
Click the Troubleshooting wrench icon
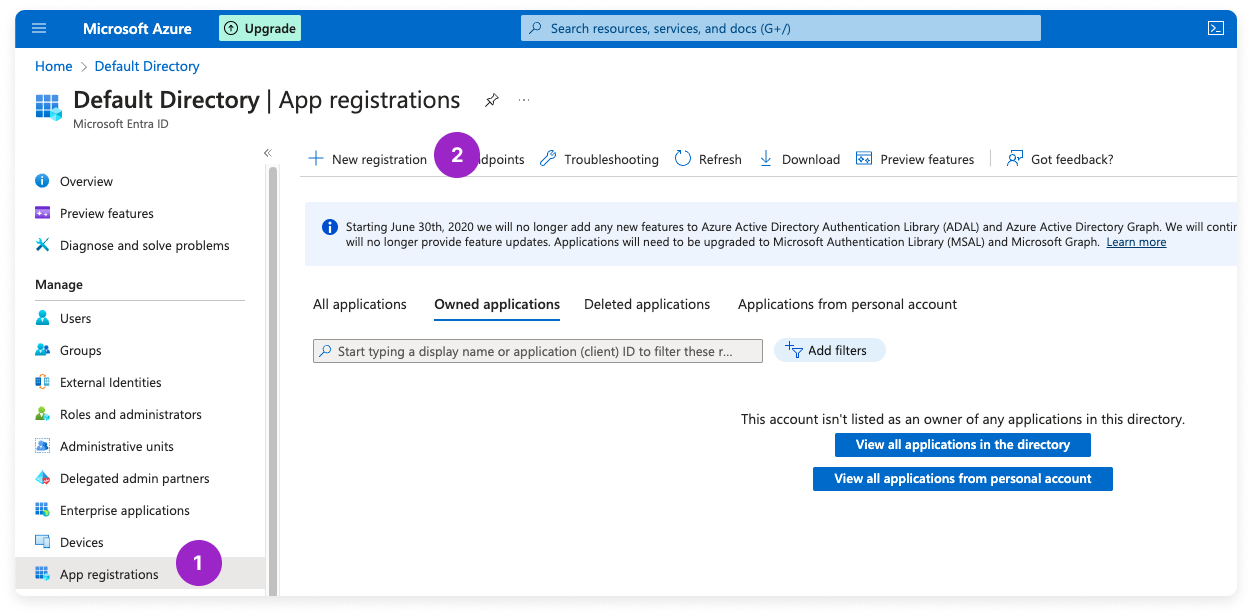coord(548,159)
